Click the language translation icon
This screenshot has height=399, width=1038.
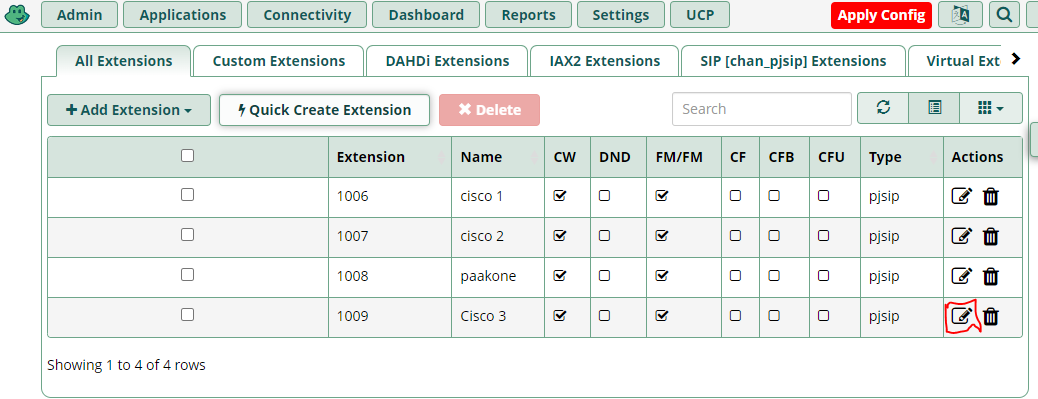(961, 15)
